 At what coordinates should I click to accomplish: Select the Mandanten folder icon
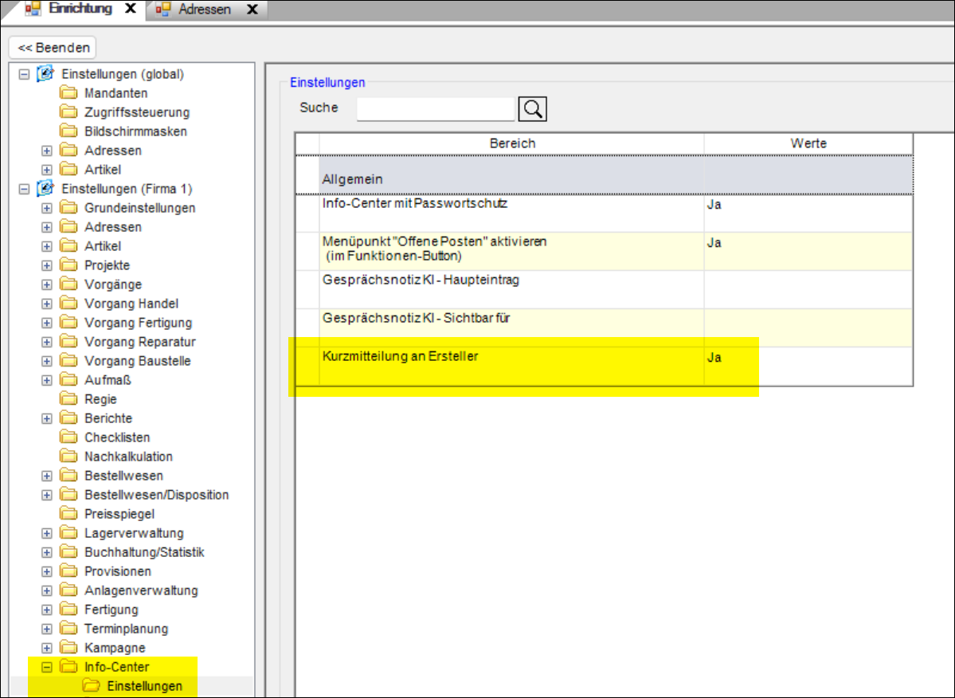(x=69, y=93)
